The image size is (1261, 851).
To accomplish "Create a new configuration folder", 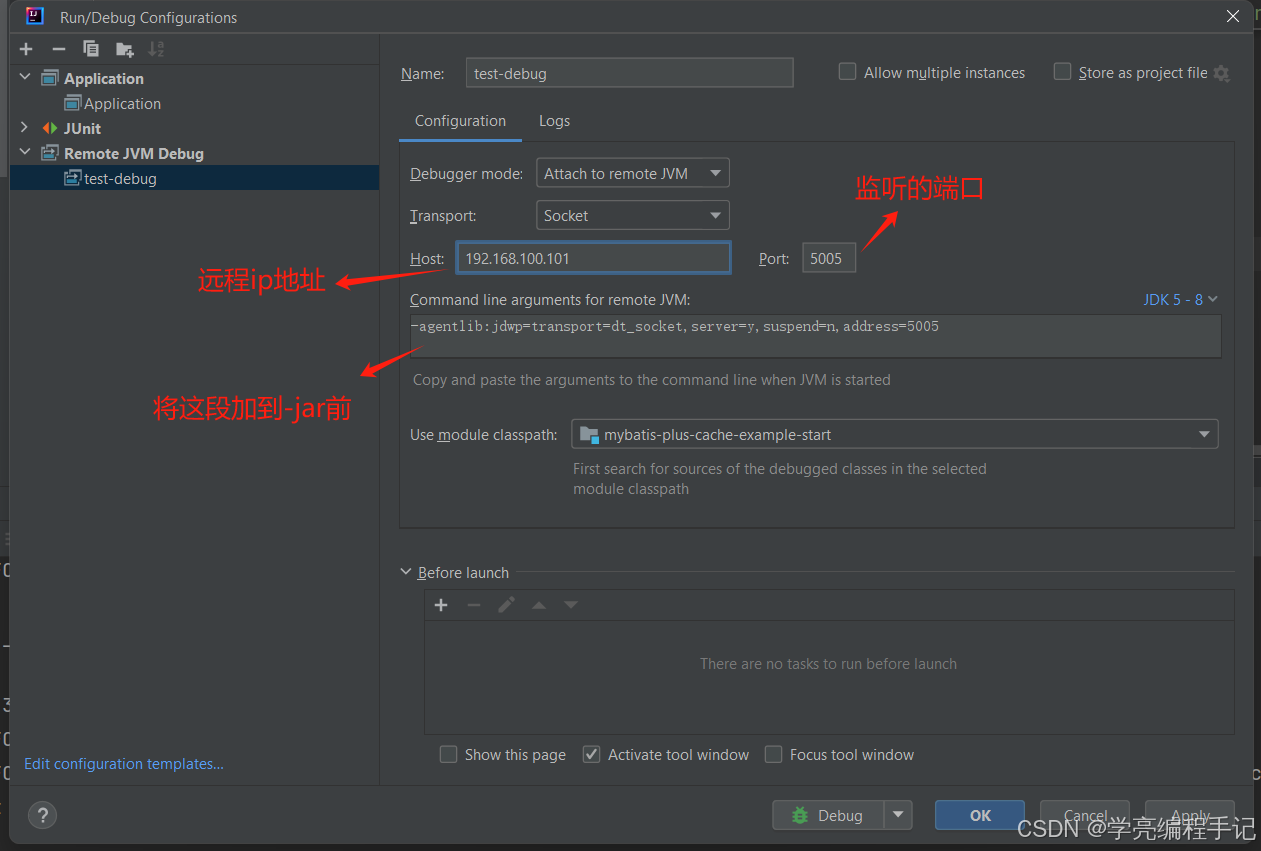I will pyautogui.click(x=124, y=48).
